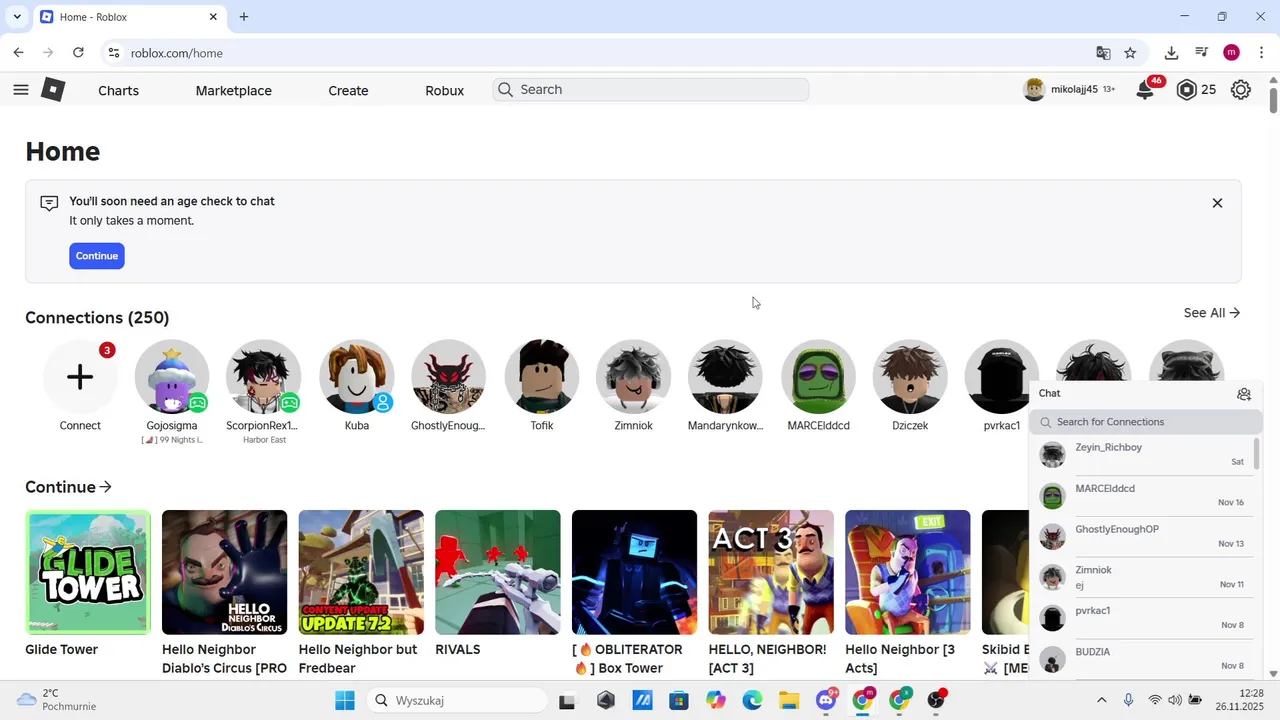
Task: Bookmark this page with the star
Action: [x=1130, y=53]
